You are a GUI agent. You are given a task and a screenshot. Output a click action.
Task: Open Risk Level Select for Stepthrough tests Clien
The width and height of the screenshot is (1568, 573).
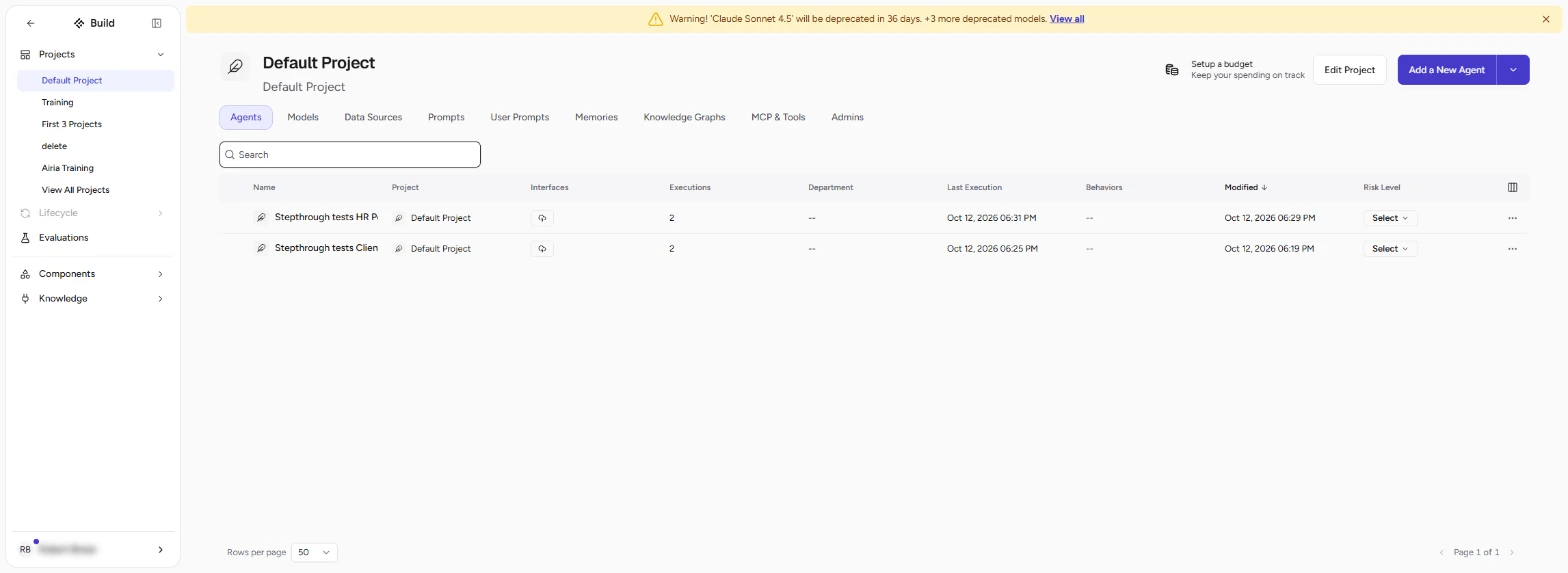(x=1390, y=249)
